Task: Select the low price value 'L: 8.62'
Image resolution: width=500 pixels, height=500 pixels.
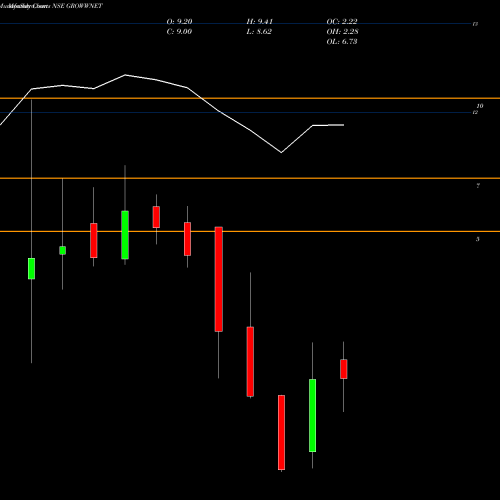Action: 259,32
